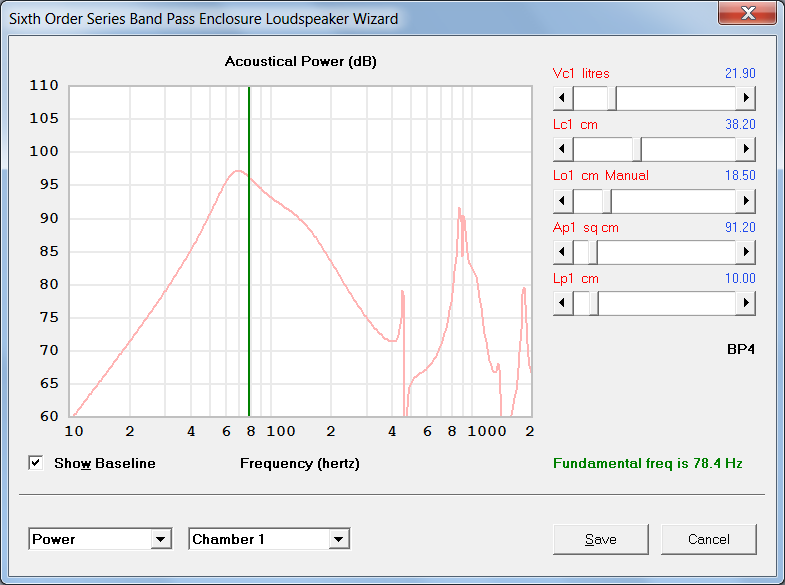This screenshot has width=785, height=585.
Task: Click right arrow of Lo1 cm slider
Action: pyautogui.click(x=745, y=201)
